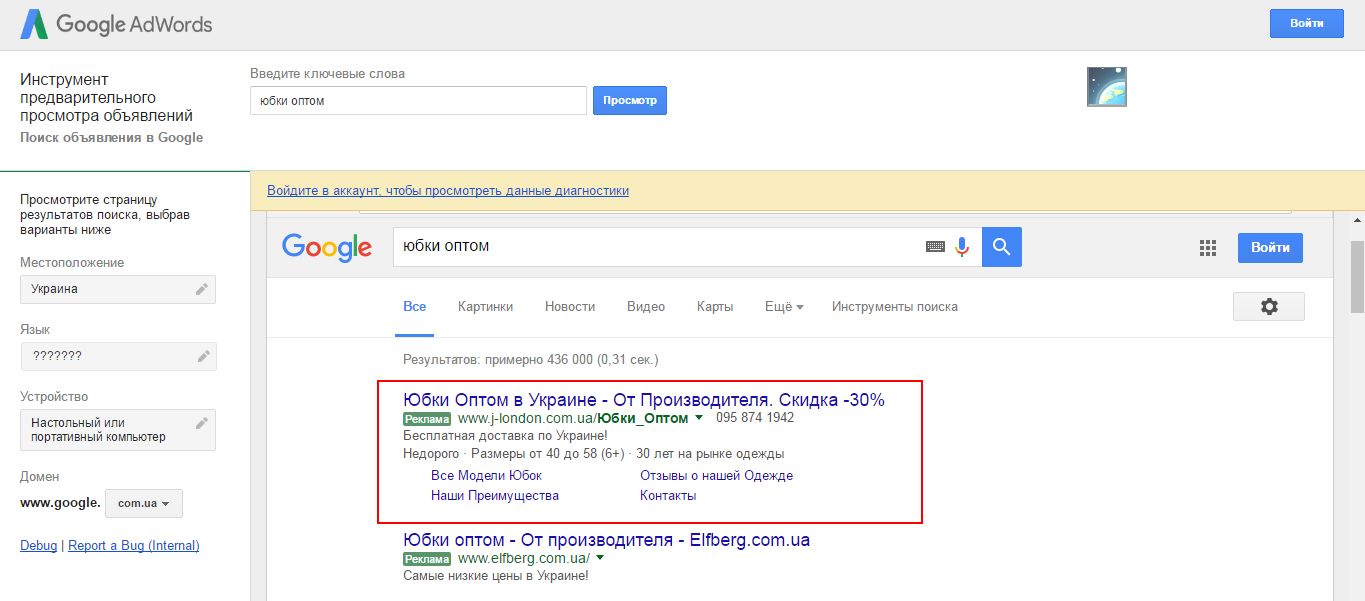
Task: Click text Бесплатная доставка по Украине!
Action: tap(505, 436)
